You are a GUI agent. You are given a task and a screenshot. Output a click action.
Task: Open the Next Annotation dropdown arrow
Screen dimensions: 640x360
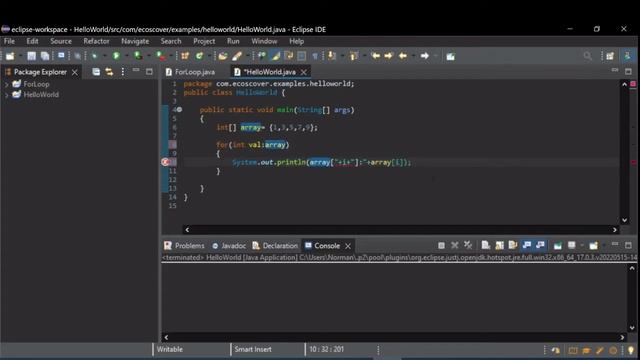point(342,56)
